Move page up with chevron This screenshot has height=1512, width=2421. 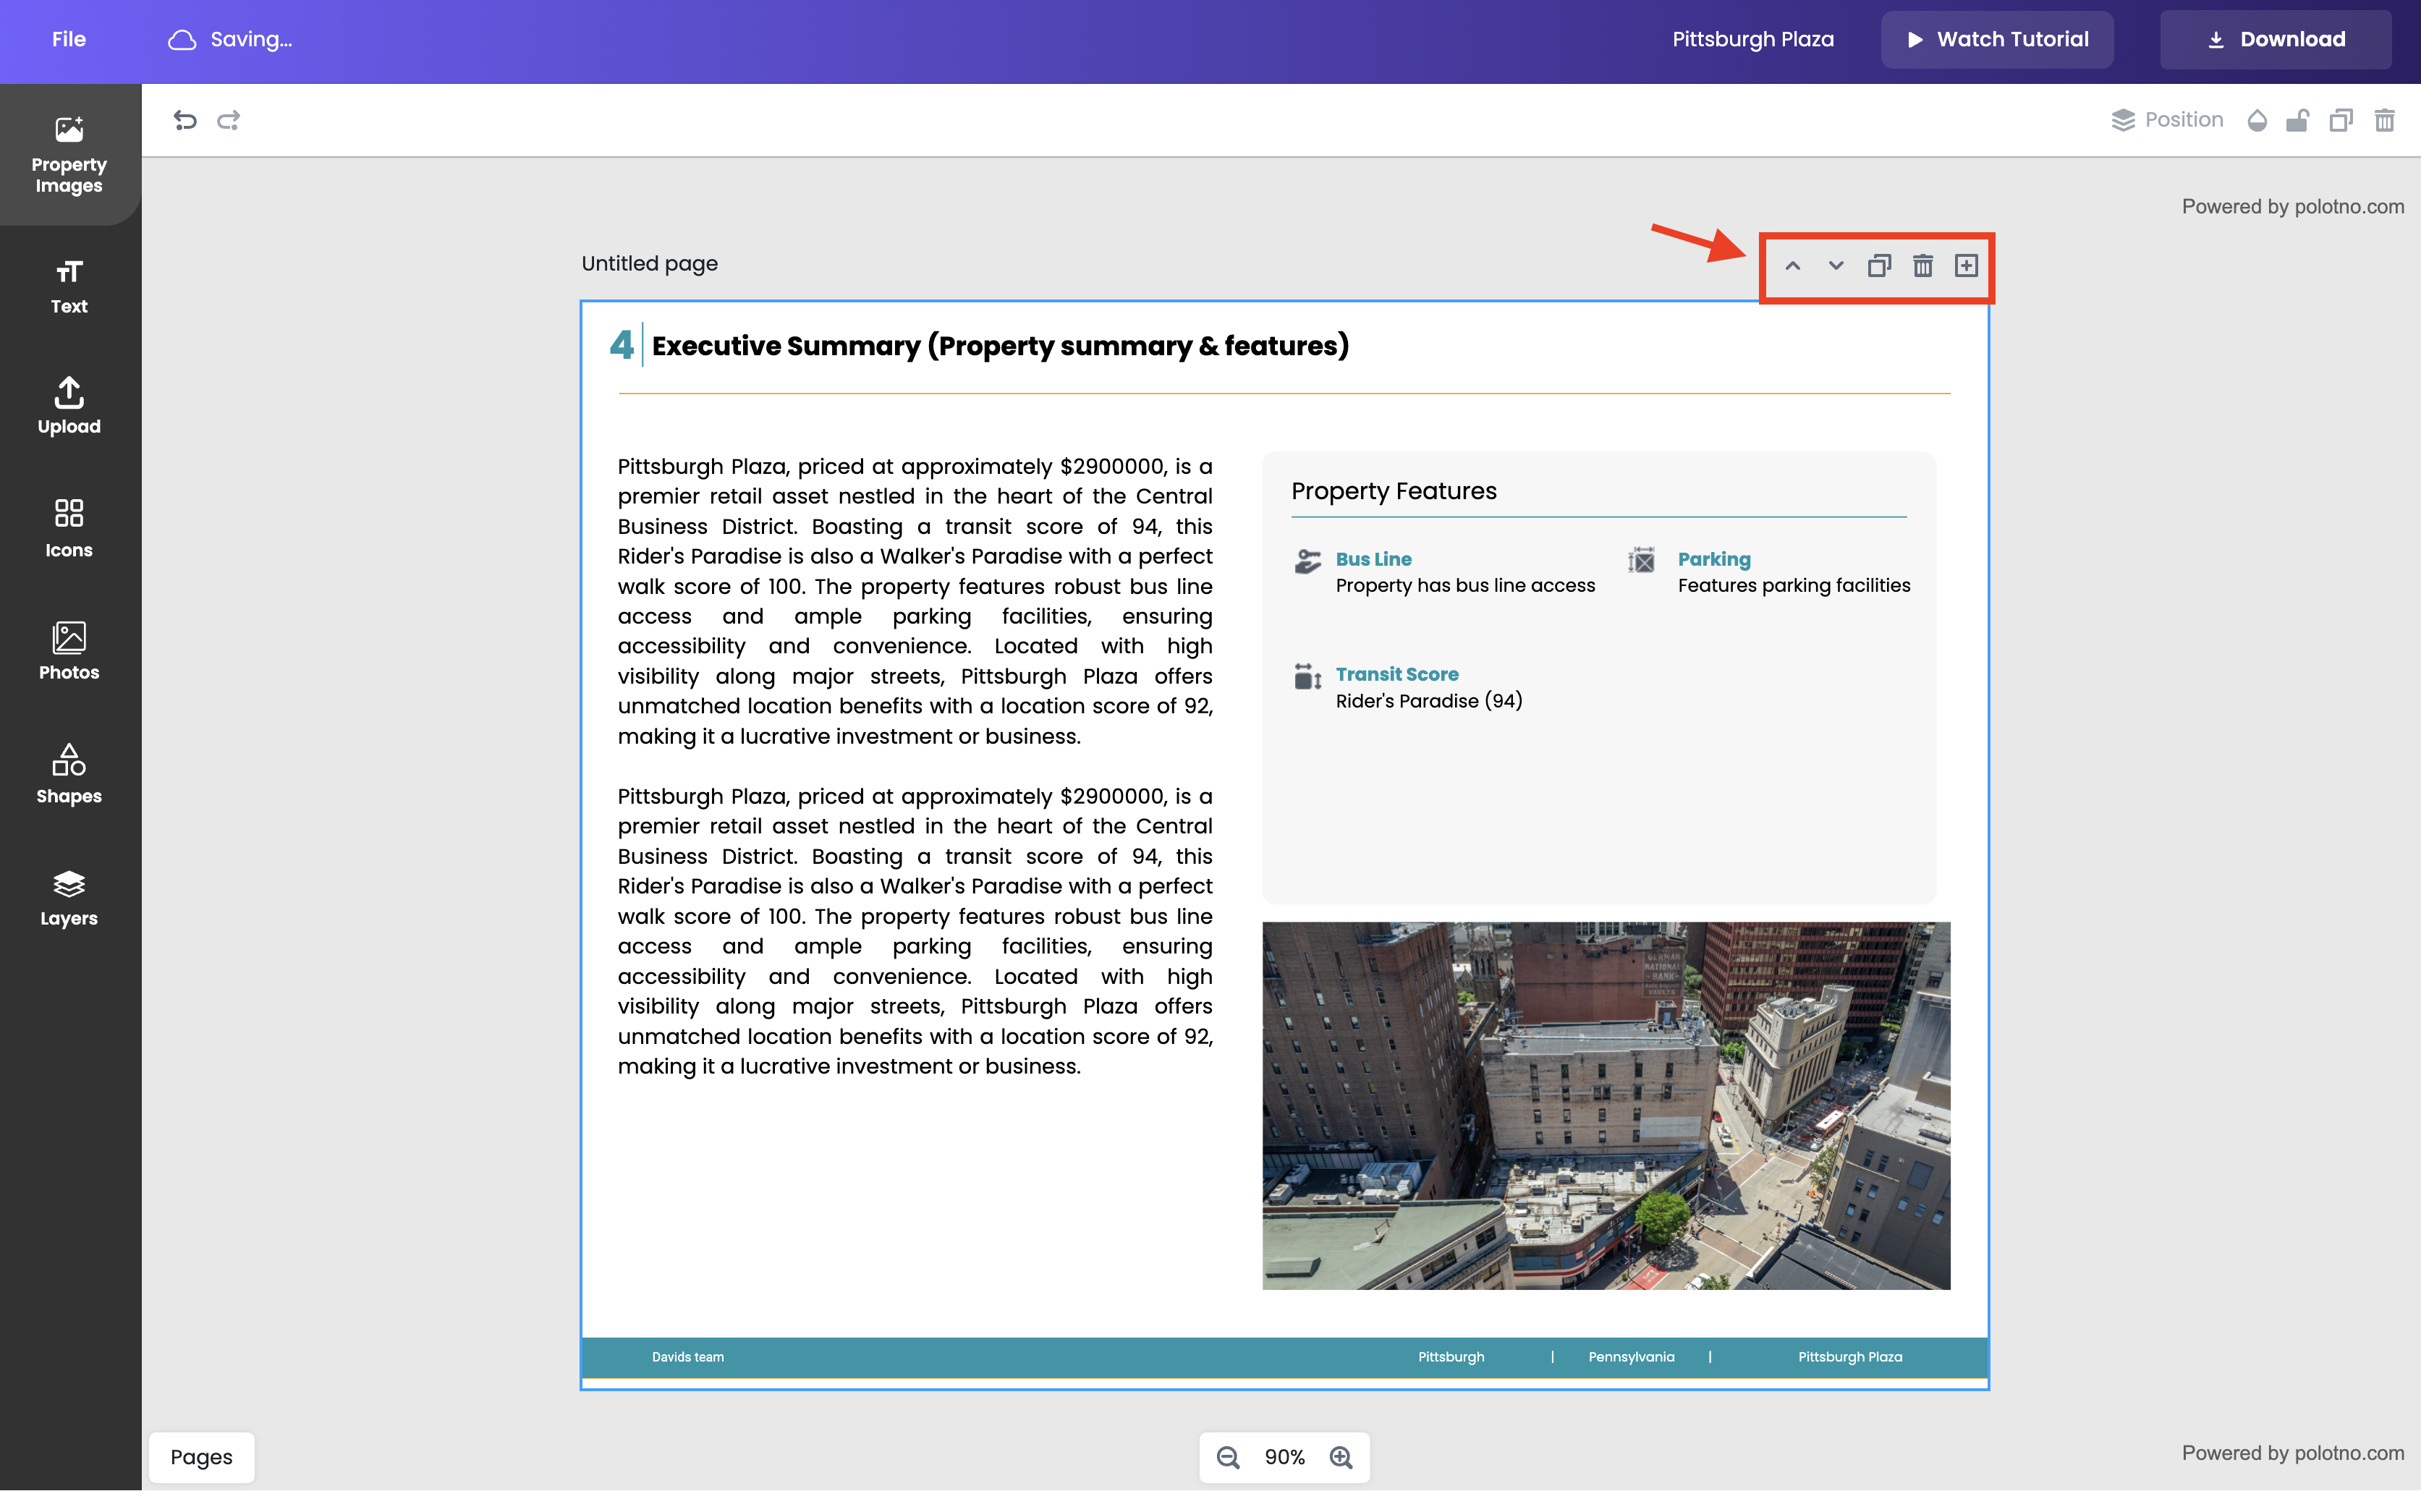(1792, 266)
